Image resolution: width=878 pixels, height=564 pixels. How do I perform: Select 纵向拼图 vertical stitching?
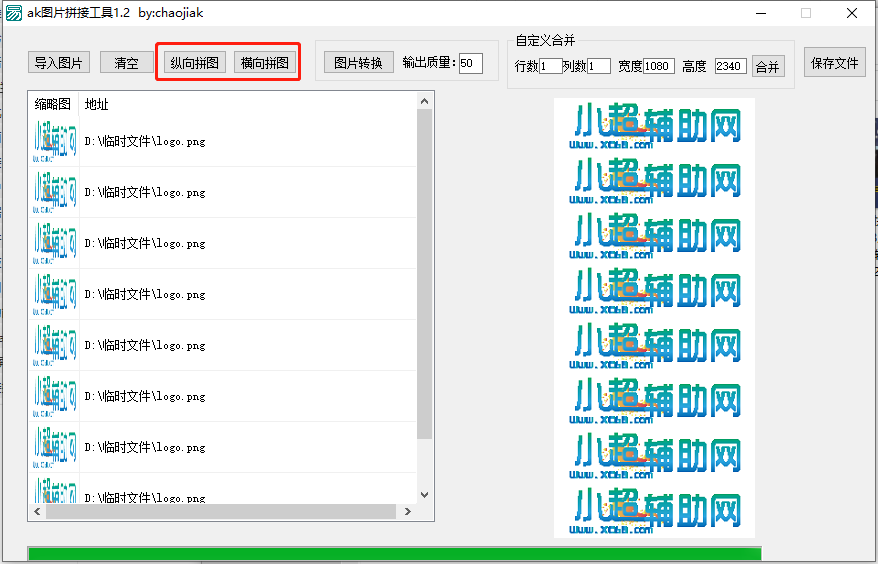[x=195, y=63]
